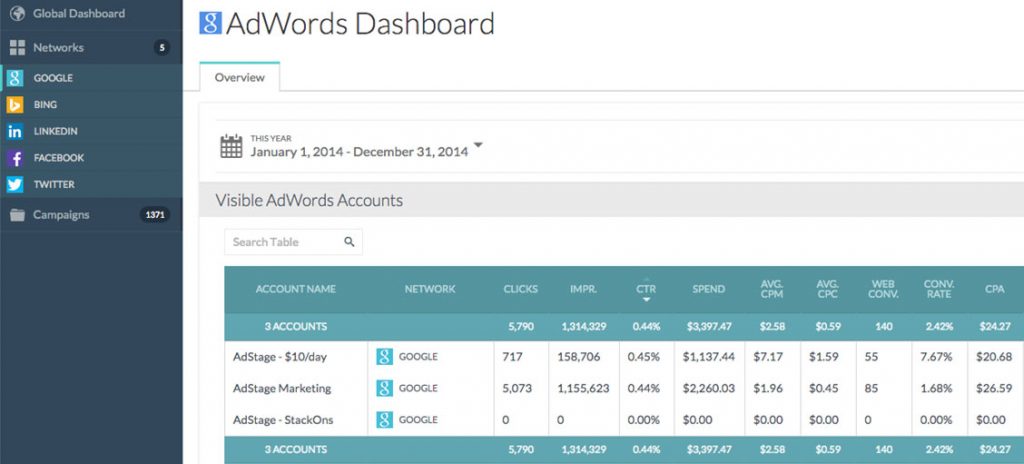This screenshot has width=1024, height=464.
Task: Sort by the CTR column header
Action: tap(647, 289)
